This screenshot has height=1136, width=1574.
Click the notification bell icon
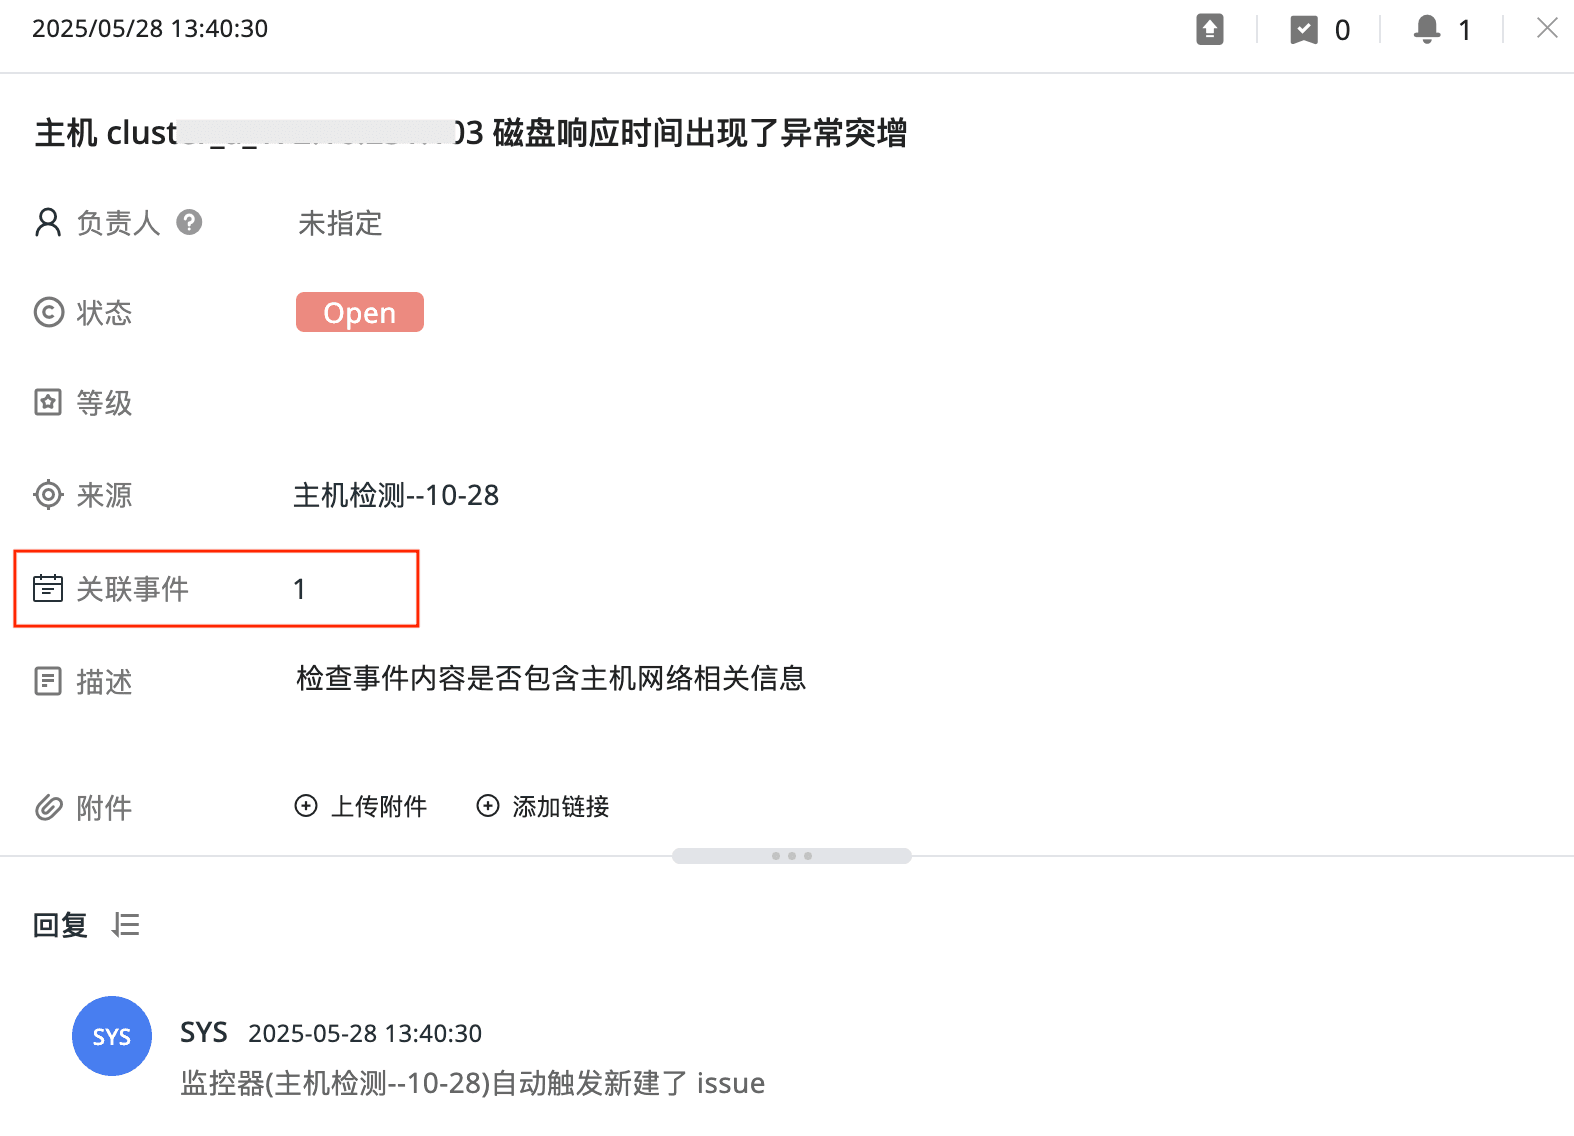click(1427, 30)
